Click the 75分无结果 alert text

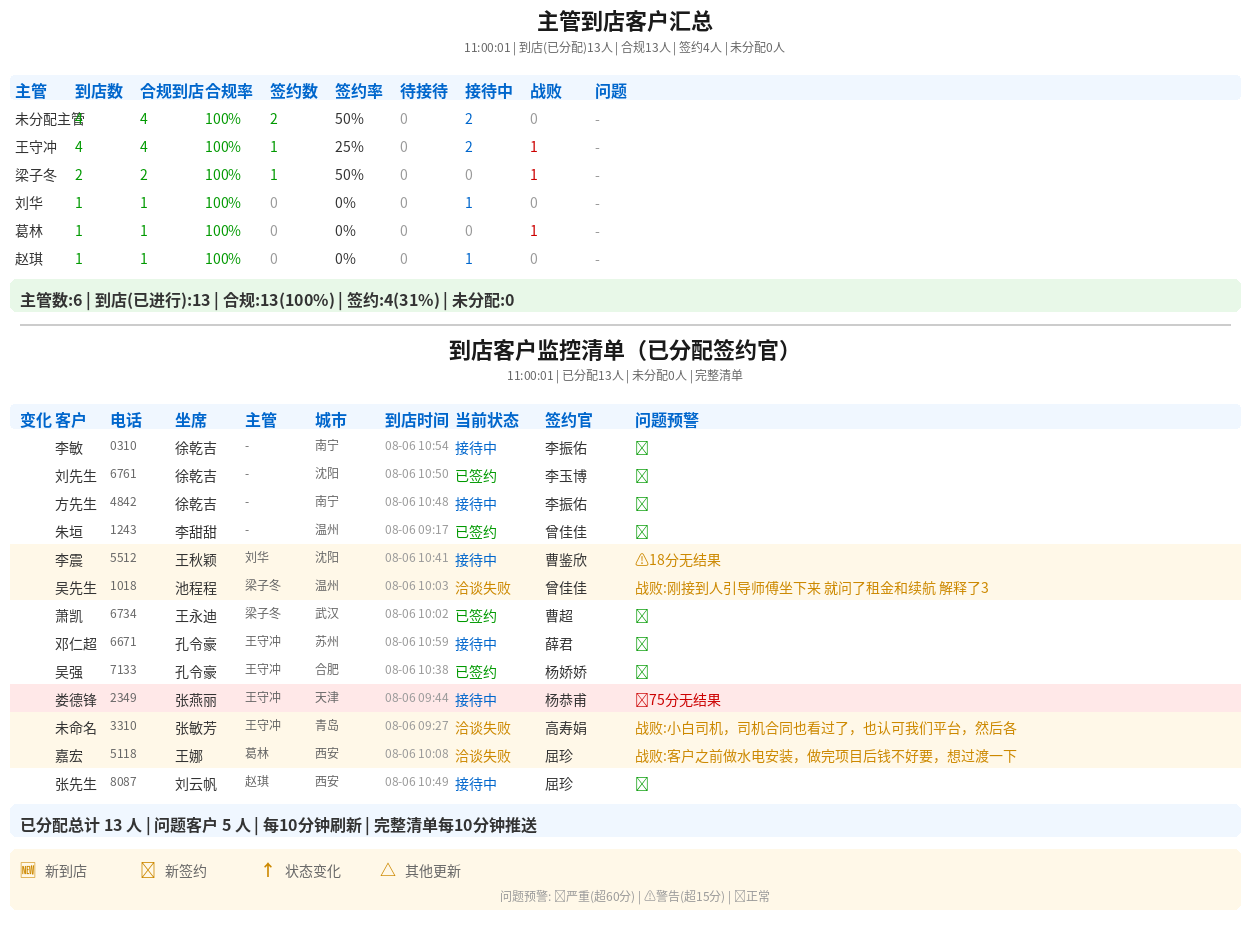pos(685,700)
